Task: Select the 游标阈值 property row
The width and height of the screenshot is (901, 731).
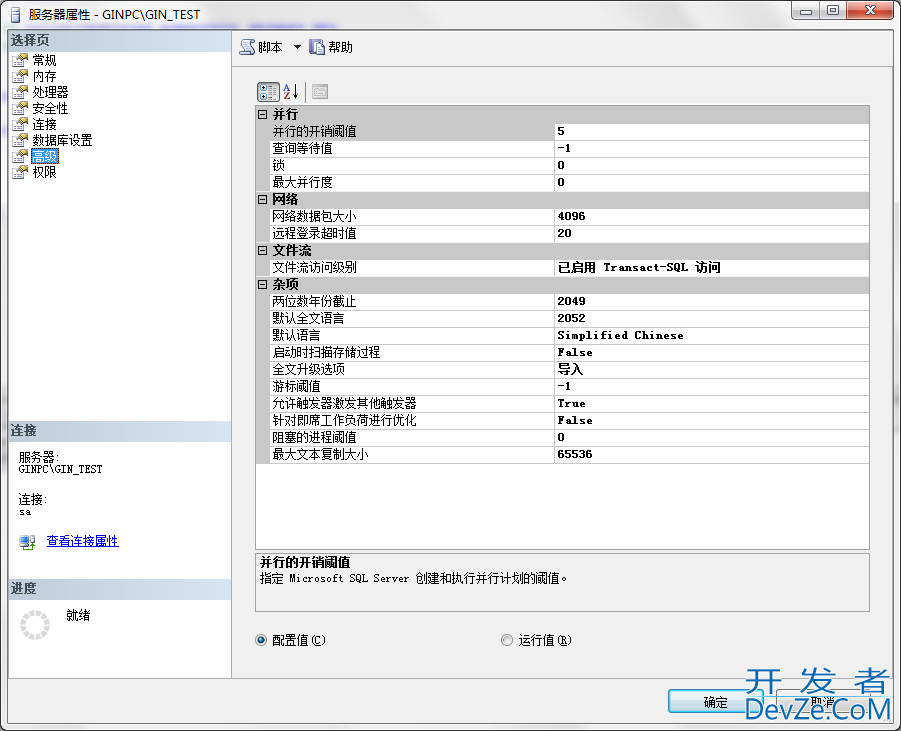Action: click(x=569, y=386)
